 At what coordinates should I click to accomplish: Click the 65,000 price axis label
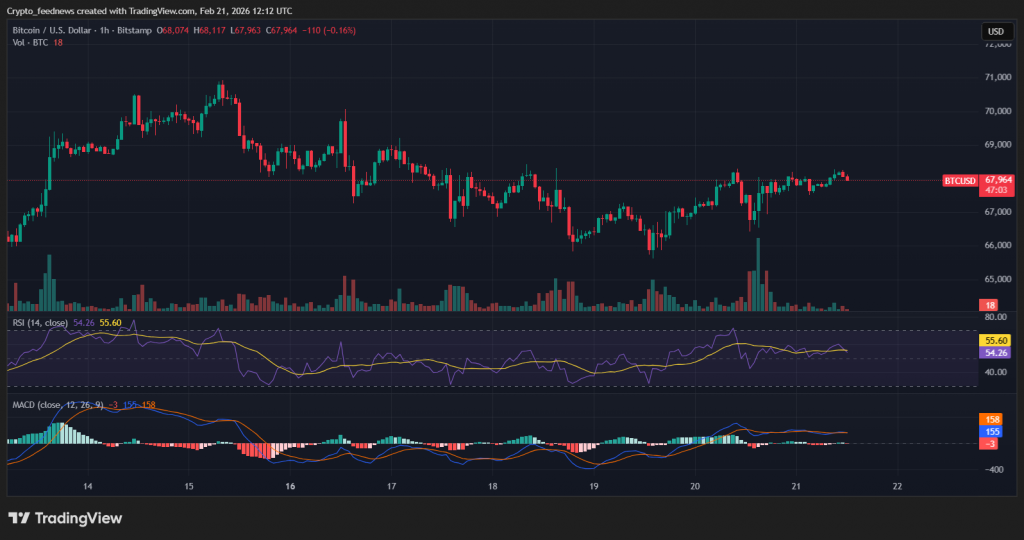click(x=998, y=279)
